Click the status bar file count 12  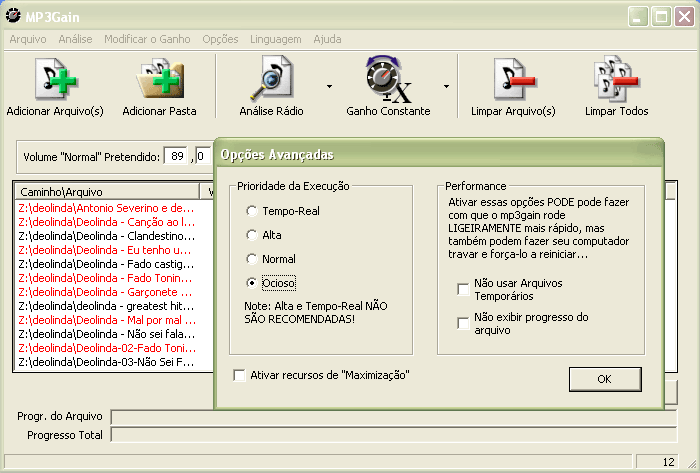click(x=657, y=462)
